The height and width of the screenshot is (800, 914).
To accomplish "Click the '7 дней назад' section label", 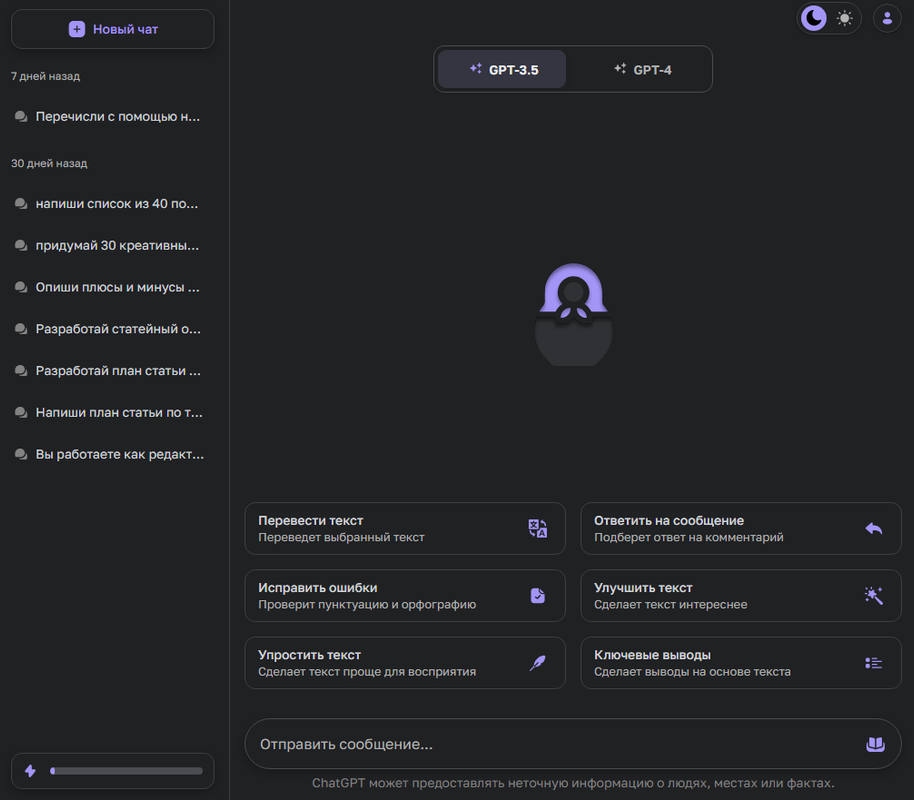I will coord(45,76).
